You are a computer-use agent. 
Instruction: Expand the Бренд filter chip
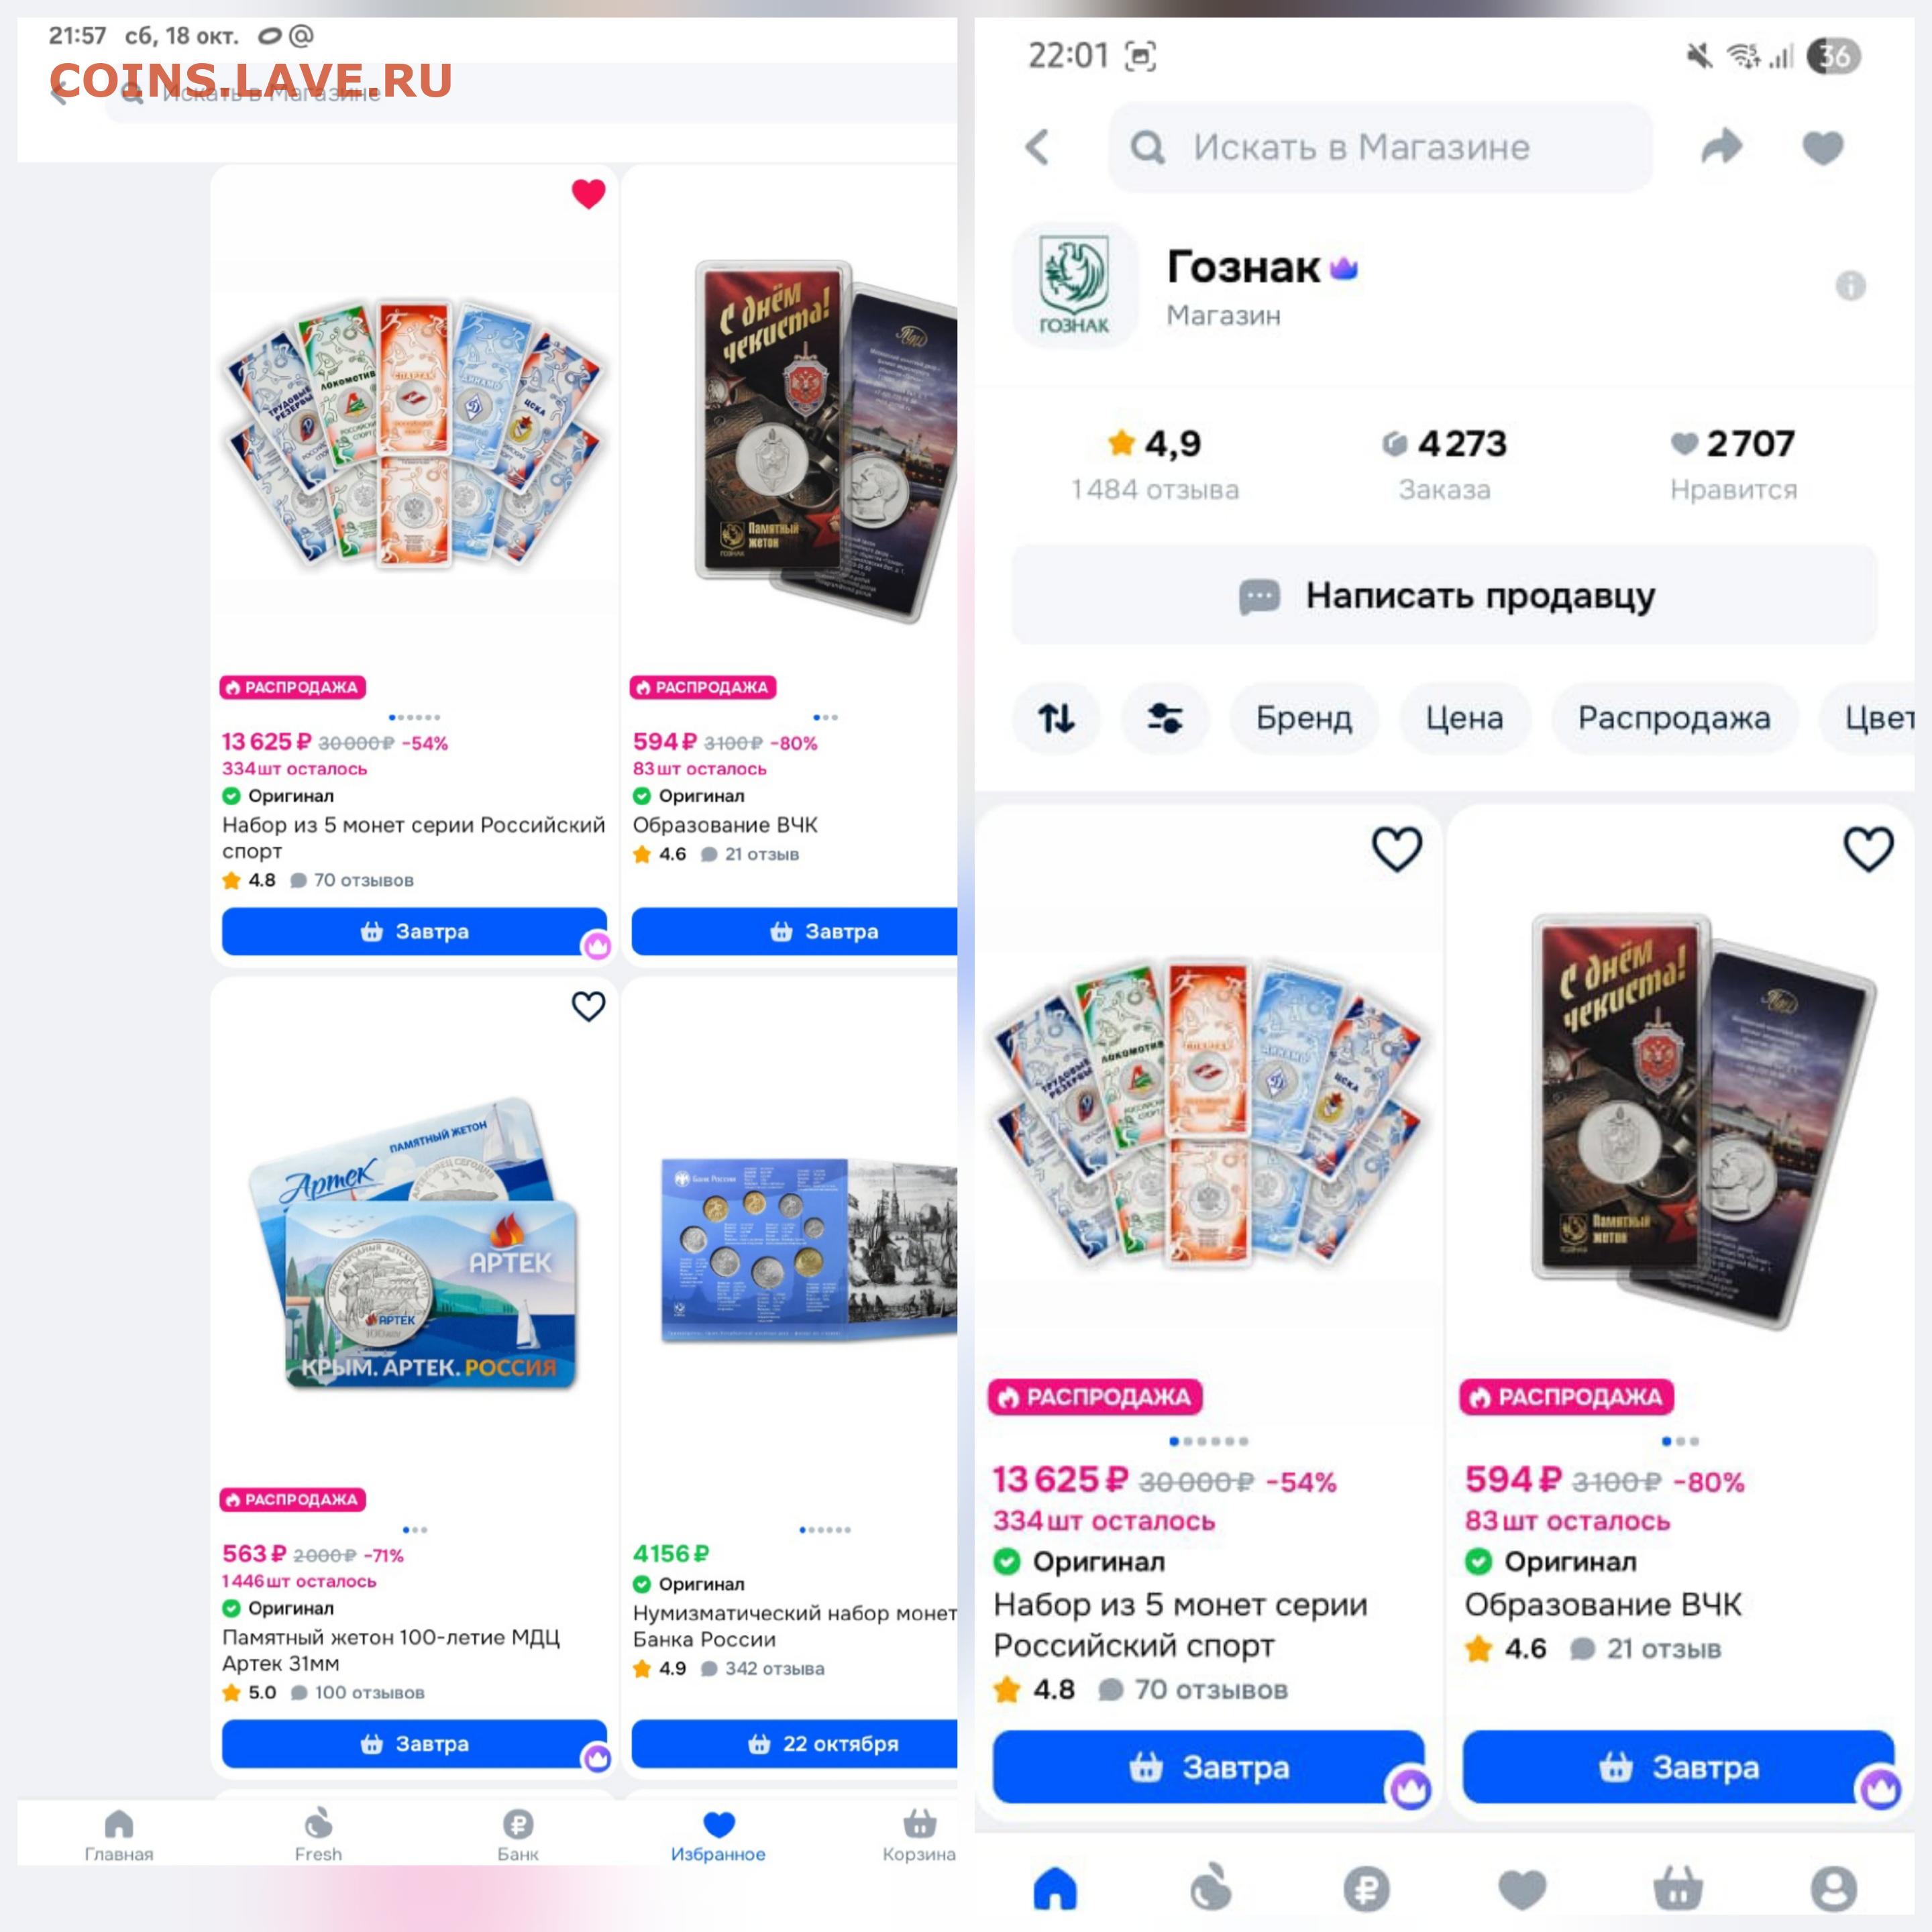click(x=1304, y=717)
